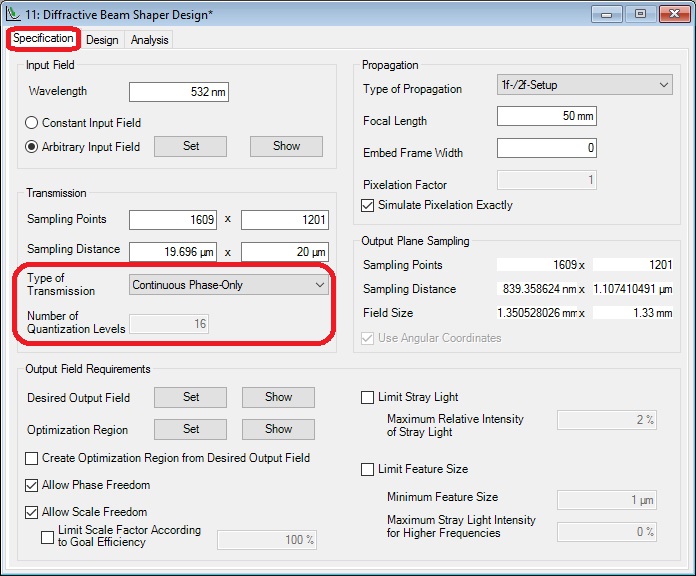Set the Desired Output Field
This screenshot has height=576, width=696.
[191, 397]
